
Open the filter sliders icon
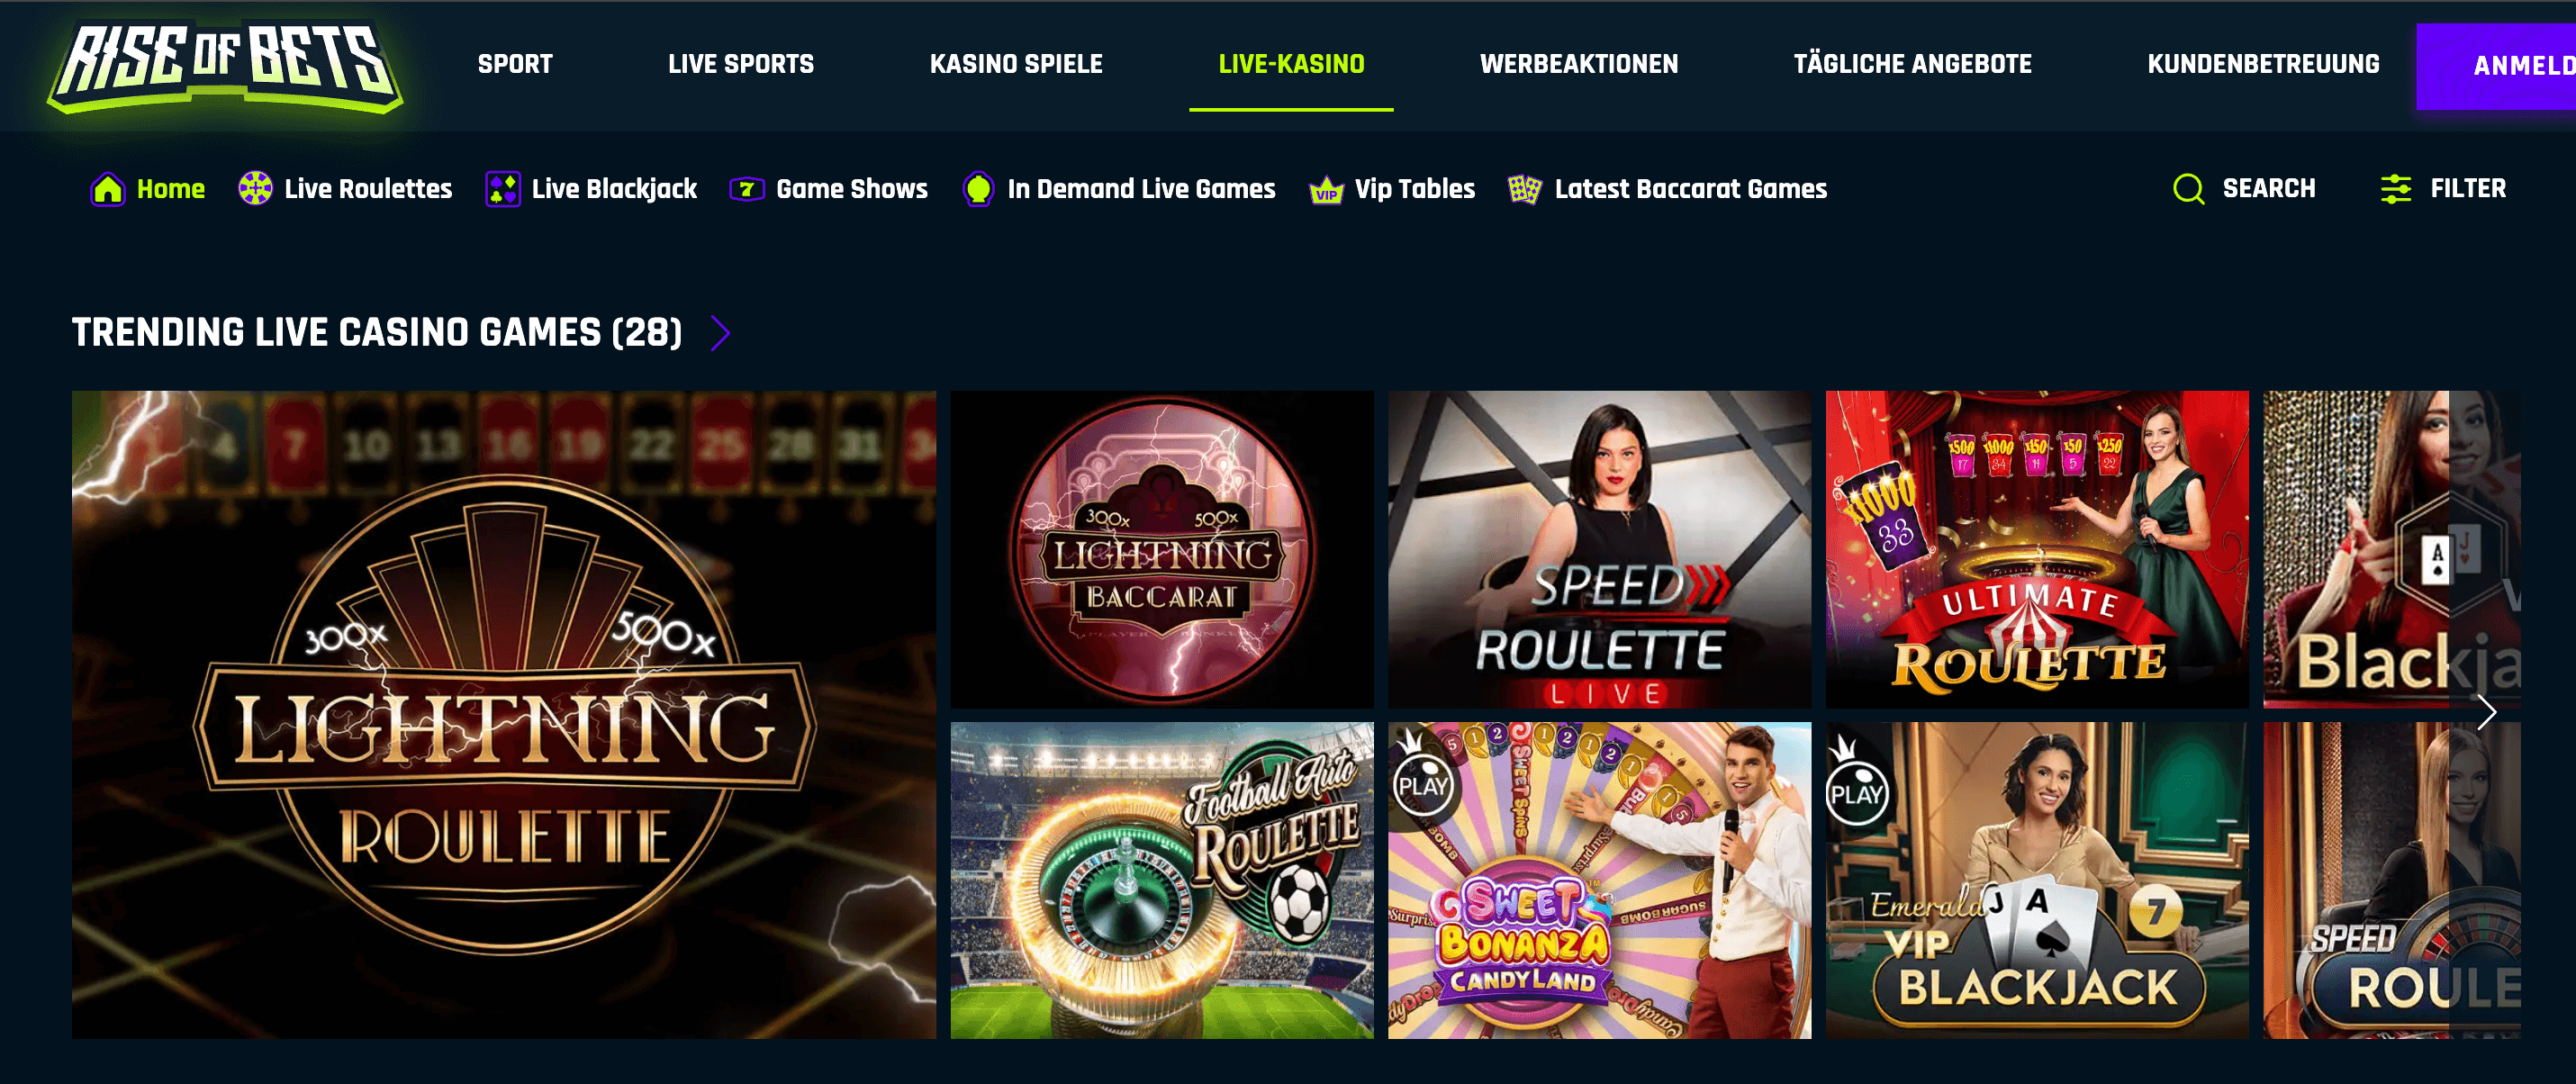[2396, 189]
